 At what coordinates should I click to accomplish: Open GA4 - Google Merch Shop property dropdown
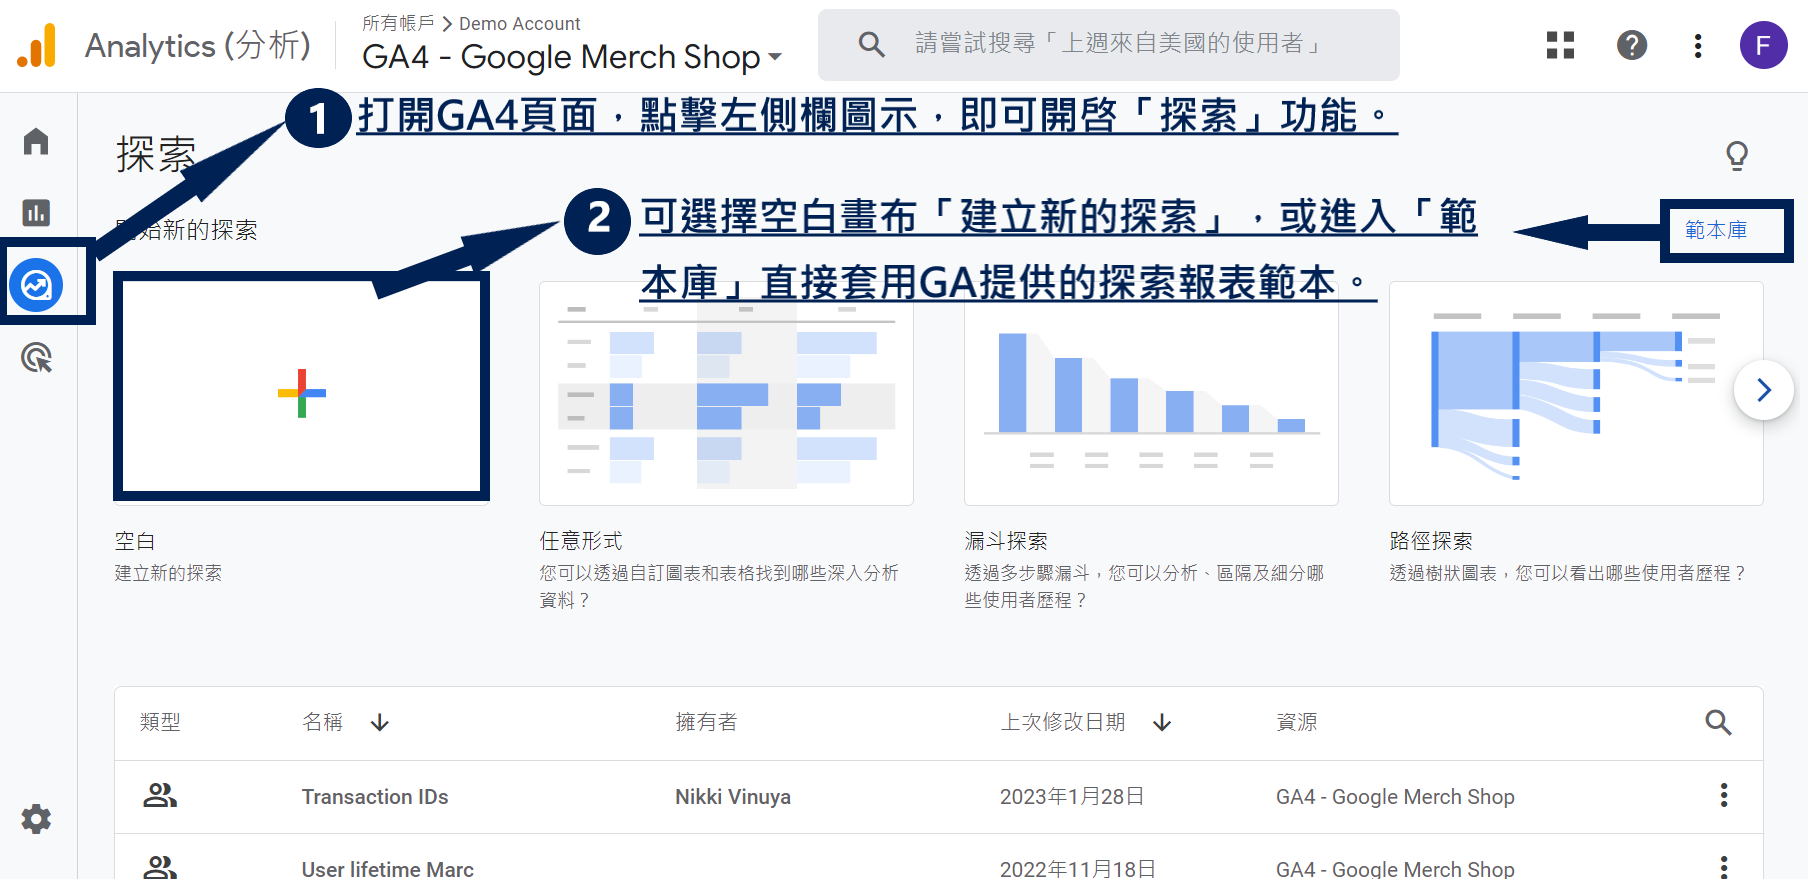coord(571,57)
